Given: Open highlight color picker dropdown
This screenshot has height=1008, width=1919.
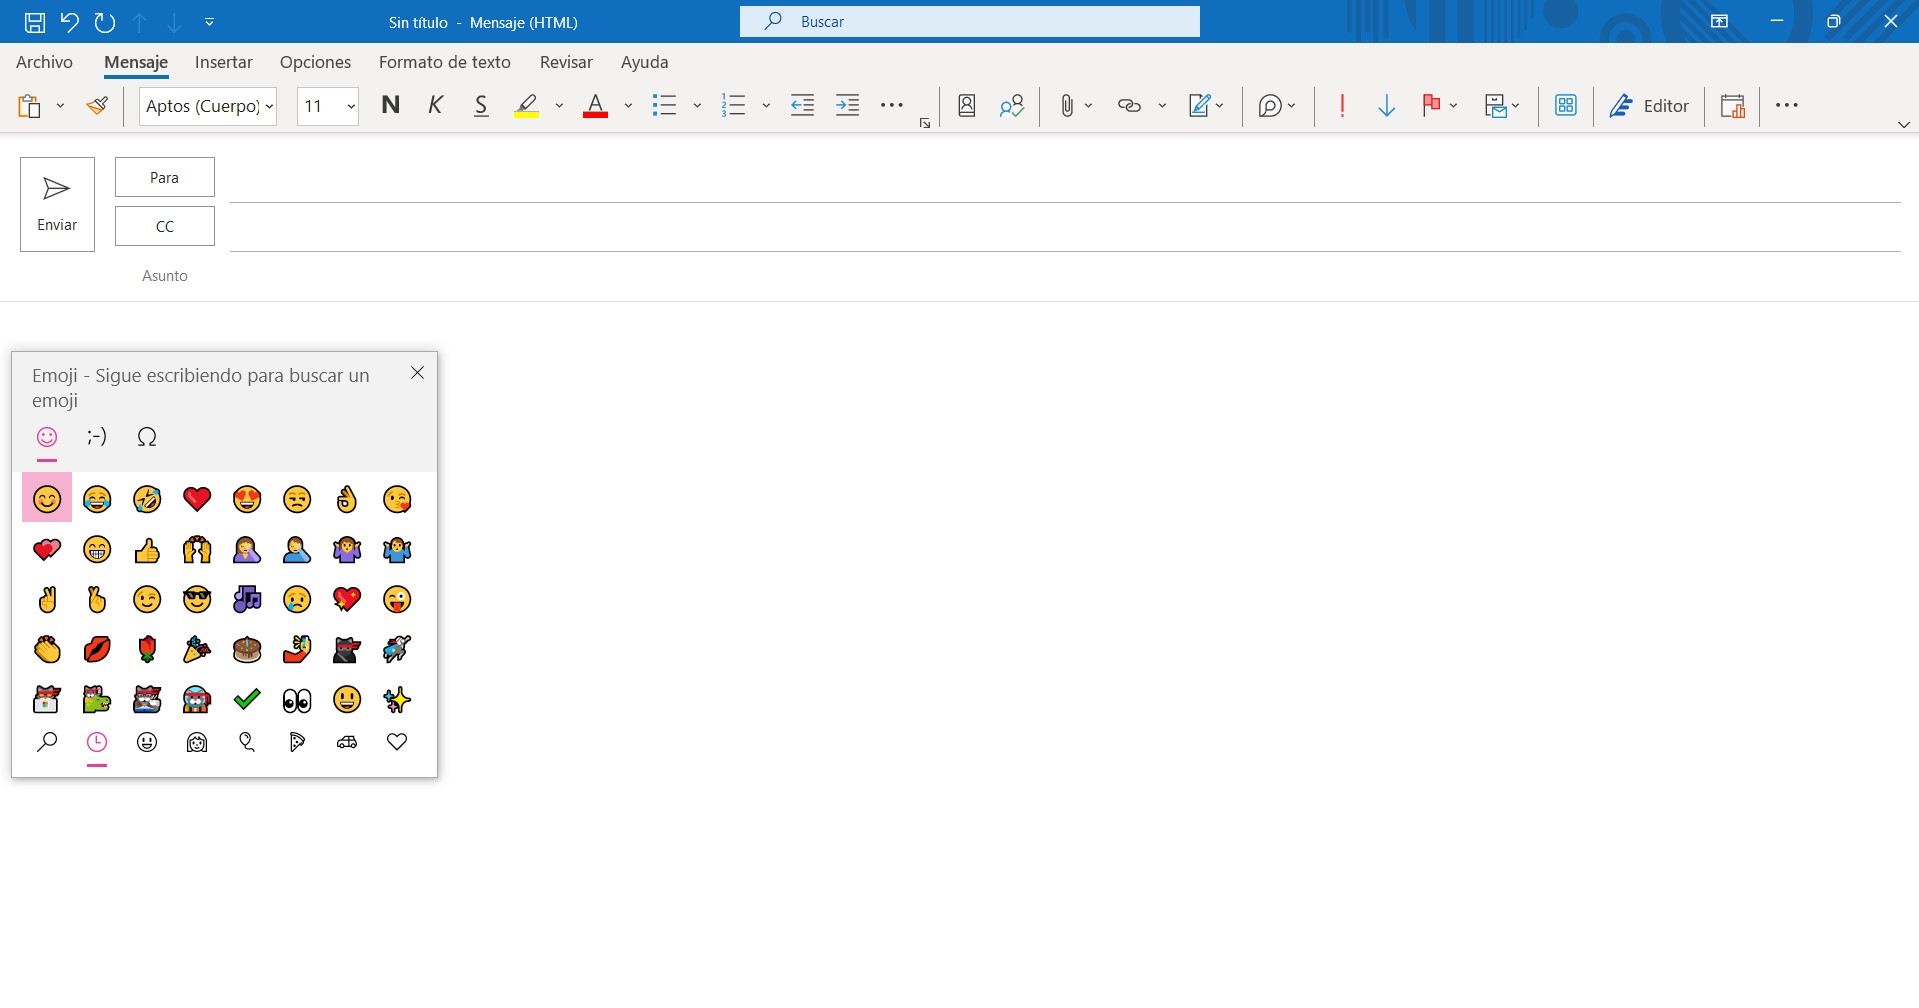Looking at the screenshot, I should [559, 105].
